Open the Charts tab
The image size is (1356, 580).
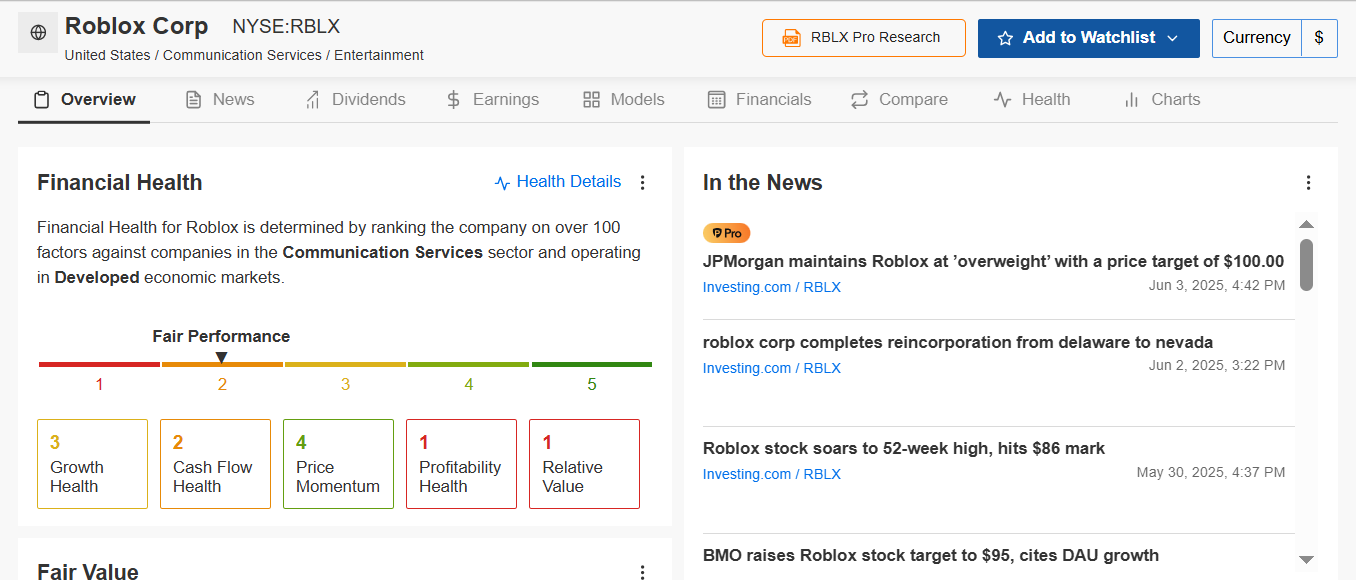pyautogui.click(x=1162, y=99)
